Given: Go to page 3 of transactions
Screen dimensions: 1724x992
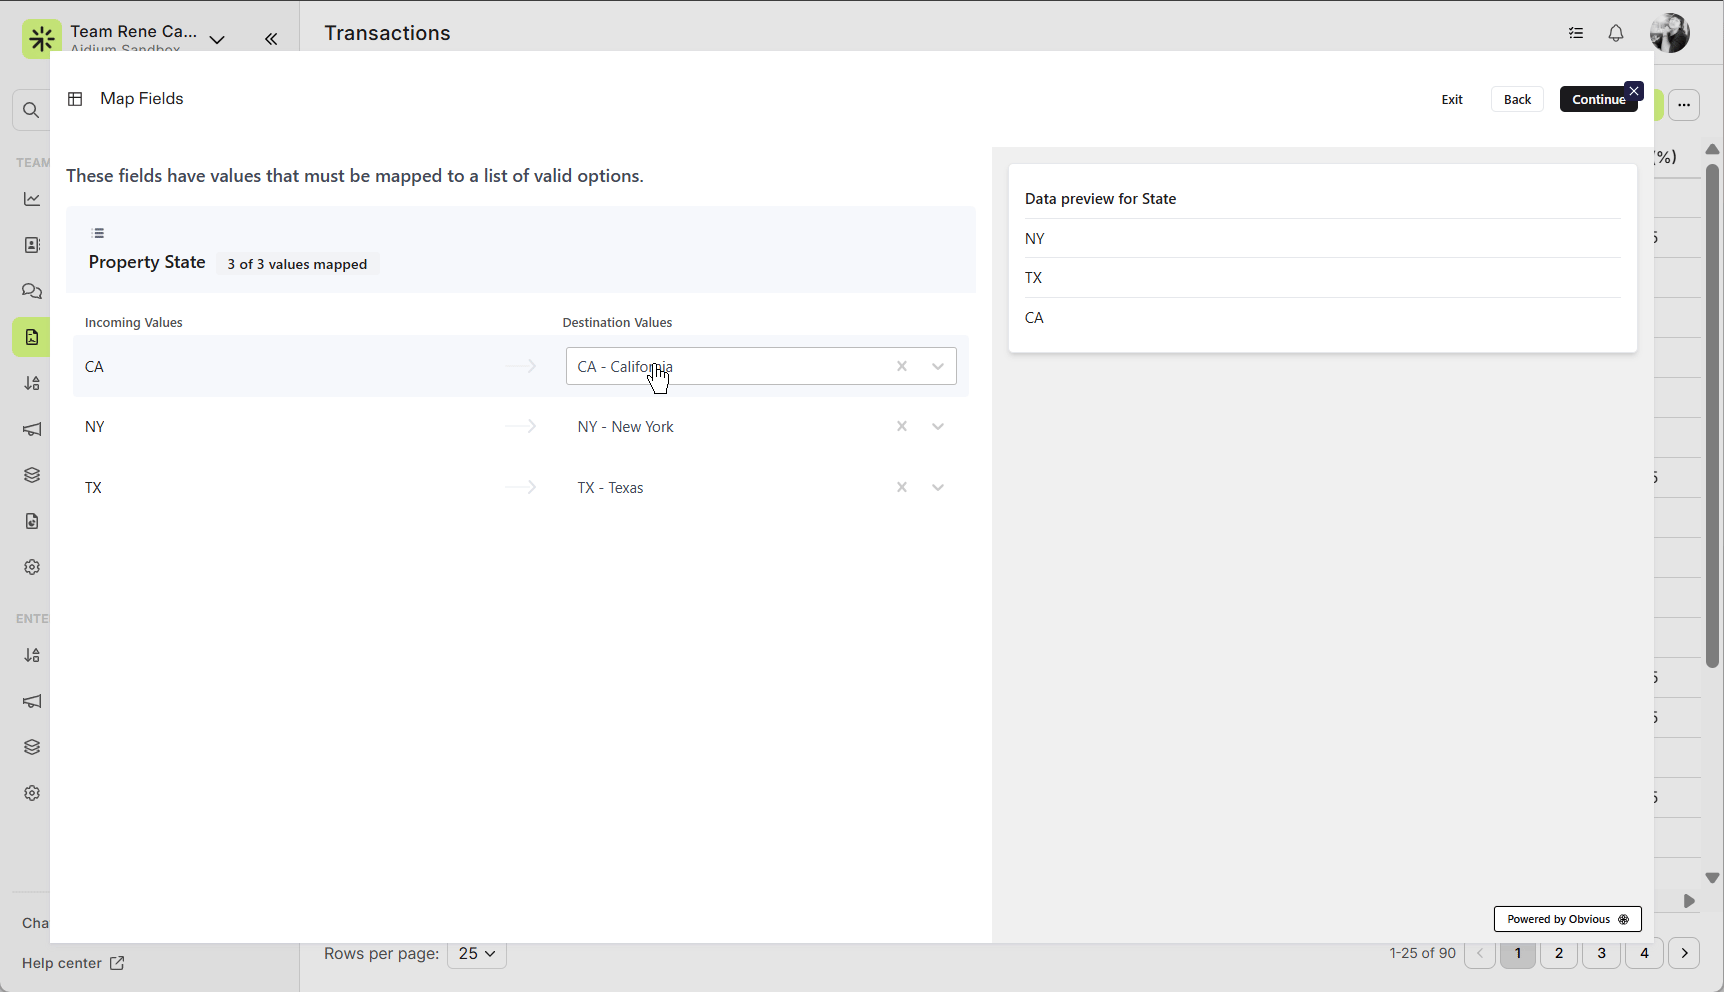Looking at the screenshot, I should click(x=1601, y=954).
